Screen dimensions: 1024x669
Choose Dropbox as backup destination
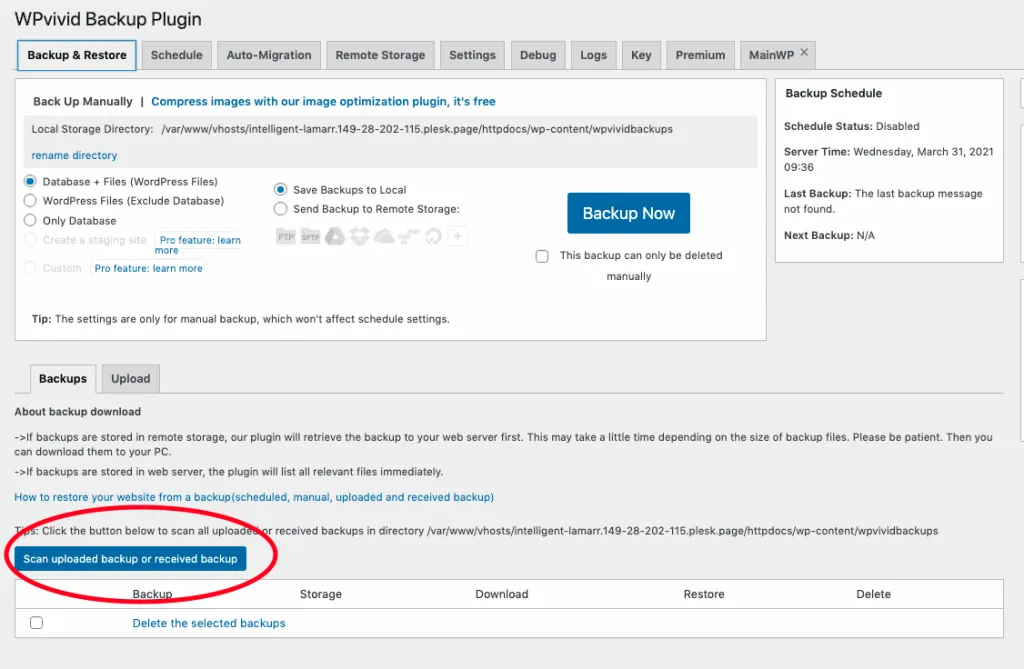pos(359,236)
